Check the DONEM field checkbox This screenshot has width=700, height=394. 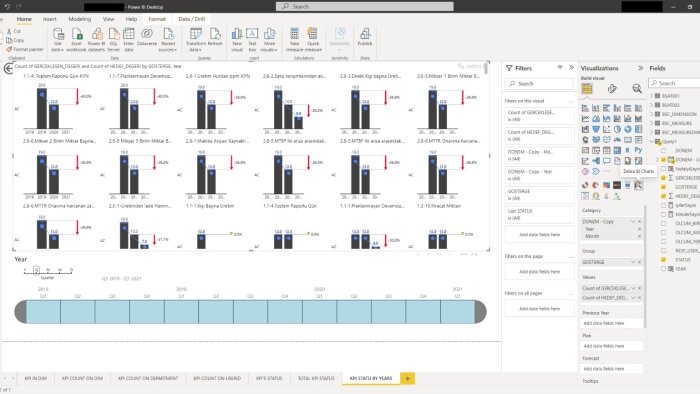[663, 150]
